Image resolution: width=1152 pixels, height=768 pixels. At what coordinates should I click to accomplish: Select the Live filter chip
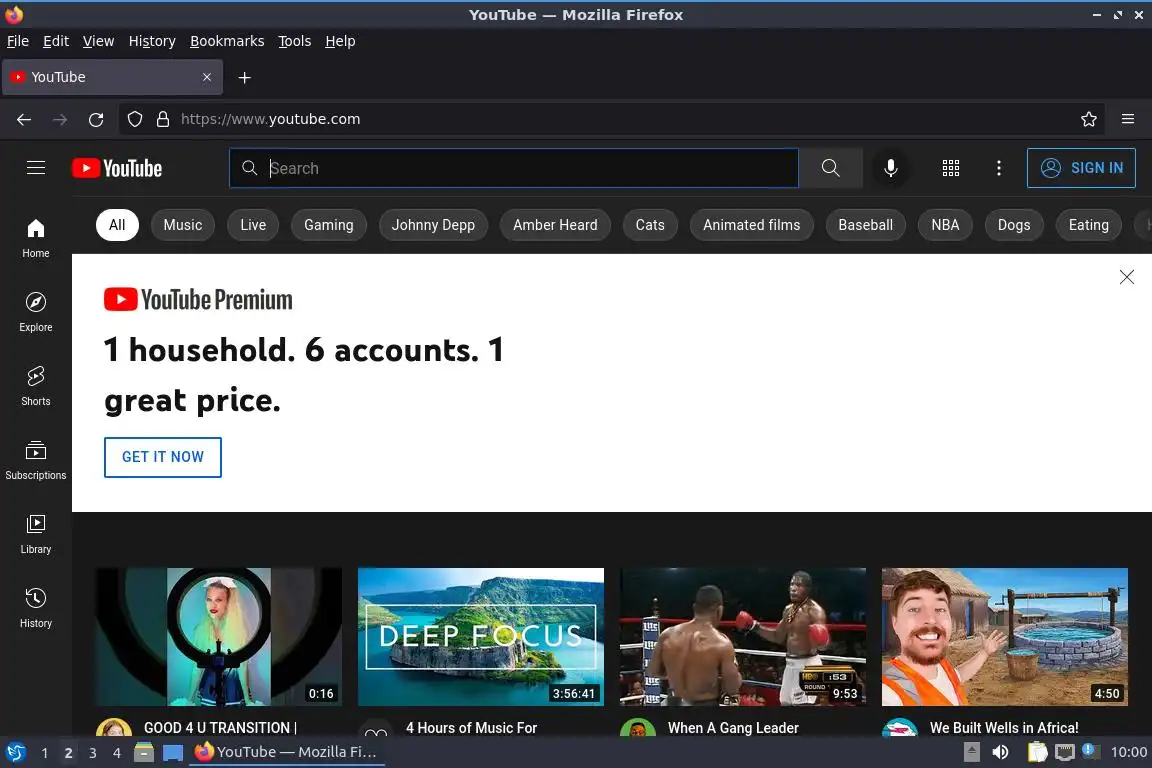[x=253, y=225]
